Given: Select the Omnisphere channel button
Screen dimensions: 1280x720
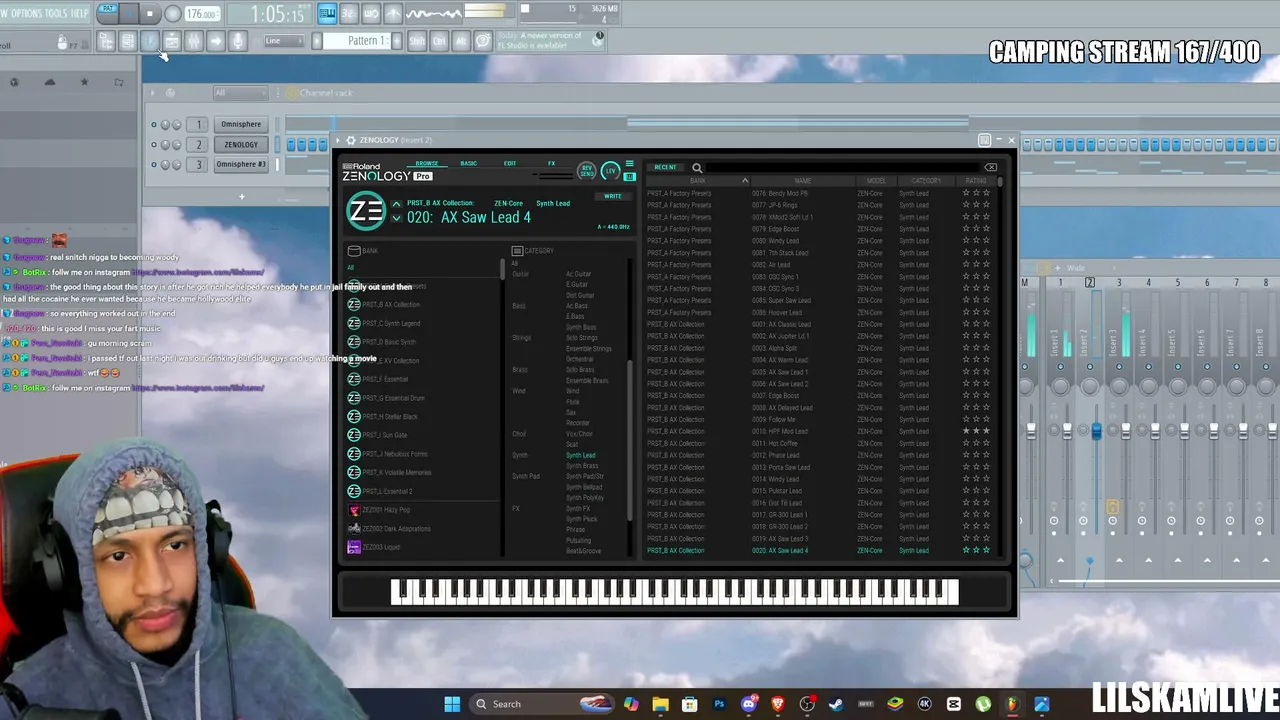Looking at the screenshot, I should [241, 125].
